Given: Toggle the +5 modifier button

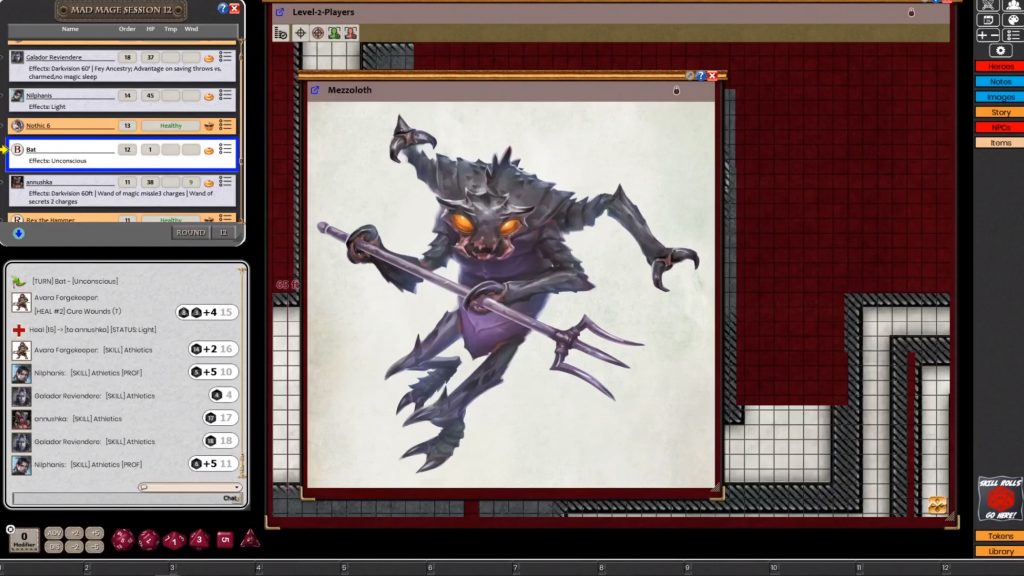Looking at the screenshot, I should click(95, 532).
